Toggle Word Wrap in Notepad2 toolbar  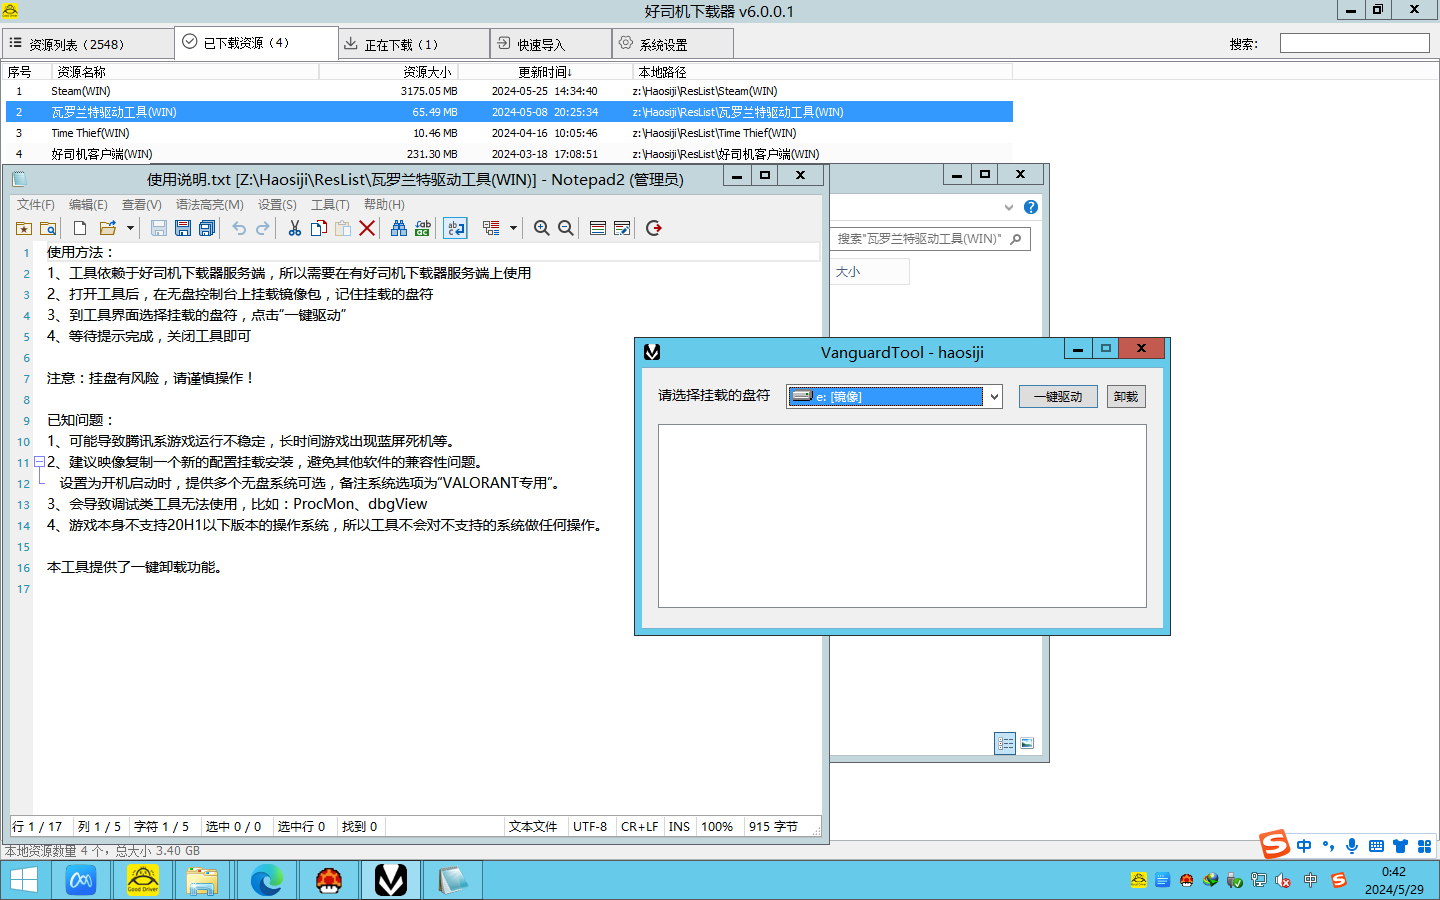tap(456, 228)
